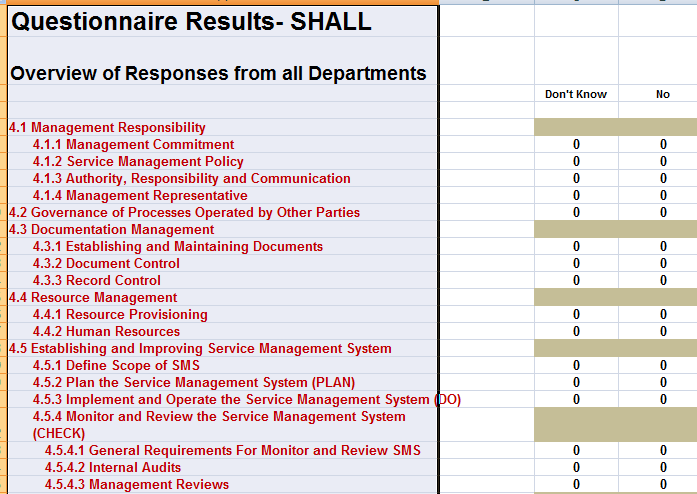Click No value for 4.2 Governance row
Image resolution: width=697 pixels, height=494 pixels.
click(663, 212)
